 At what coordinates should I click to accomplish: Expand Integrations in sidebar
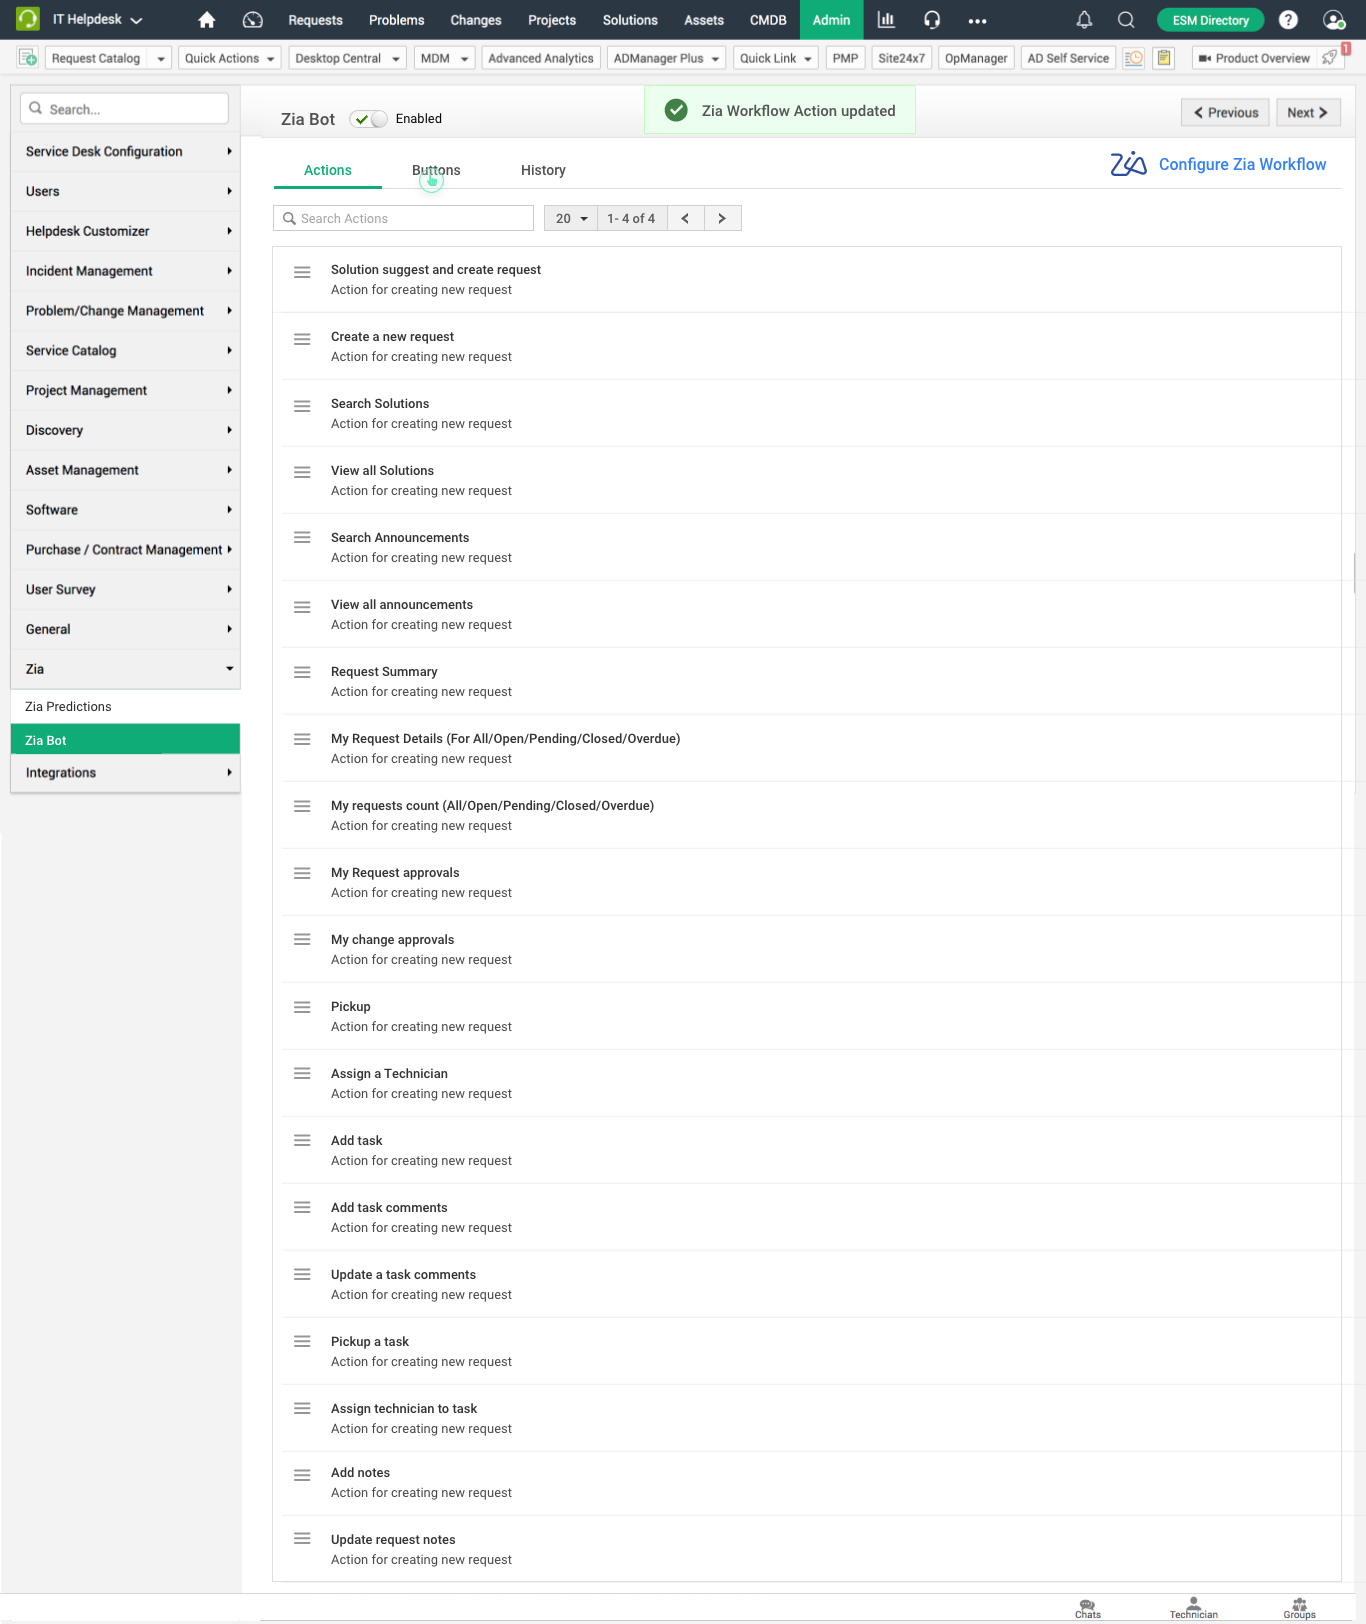click(x=125, y=773)
